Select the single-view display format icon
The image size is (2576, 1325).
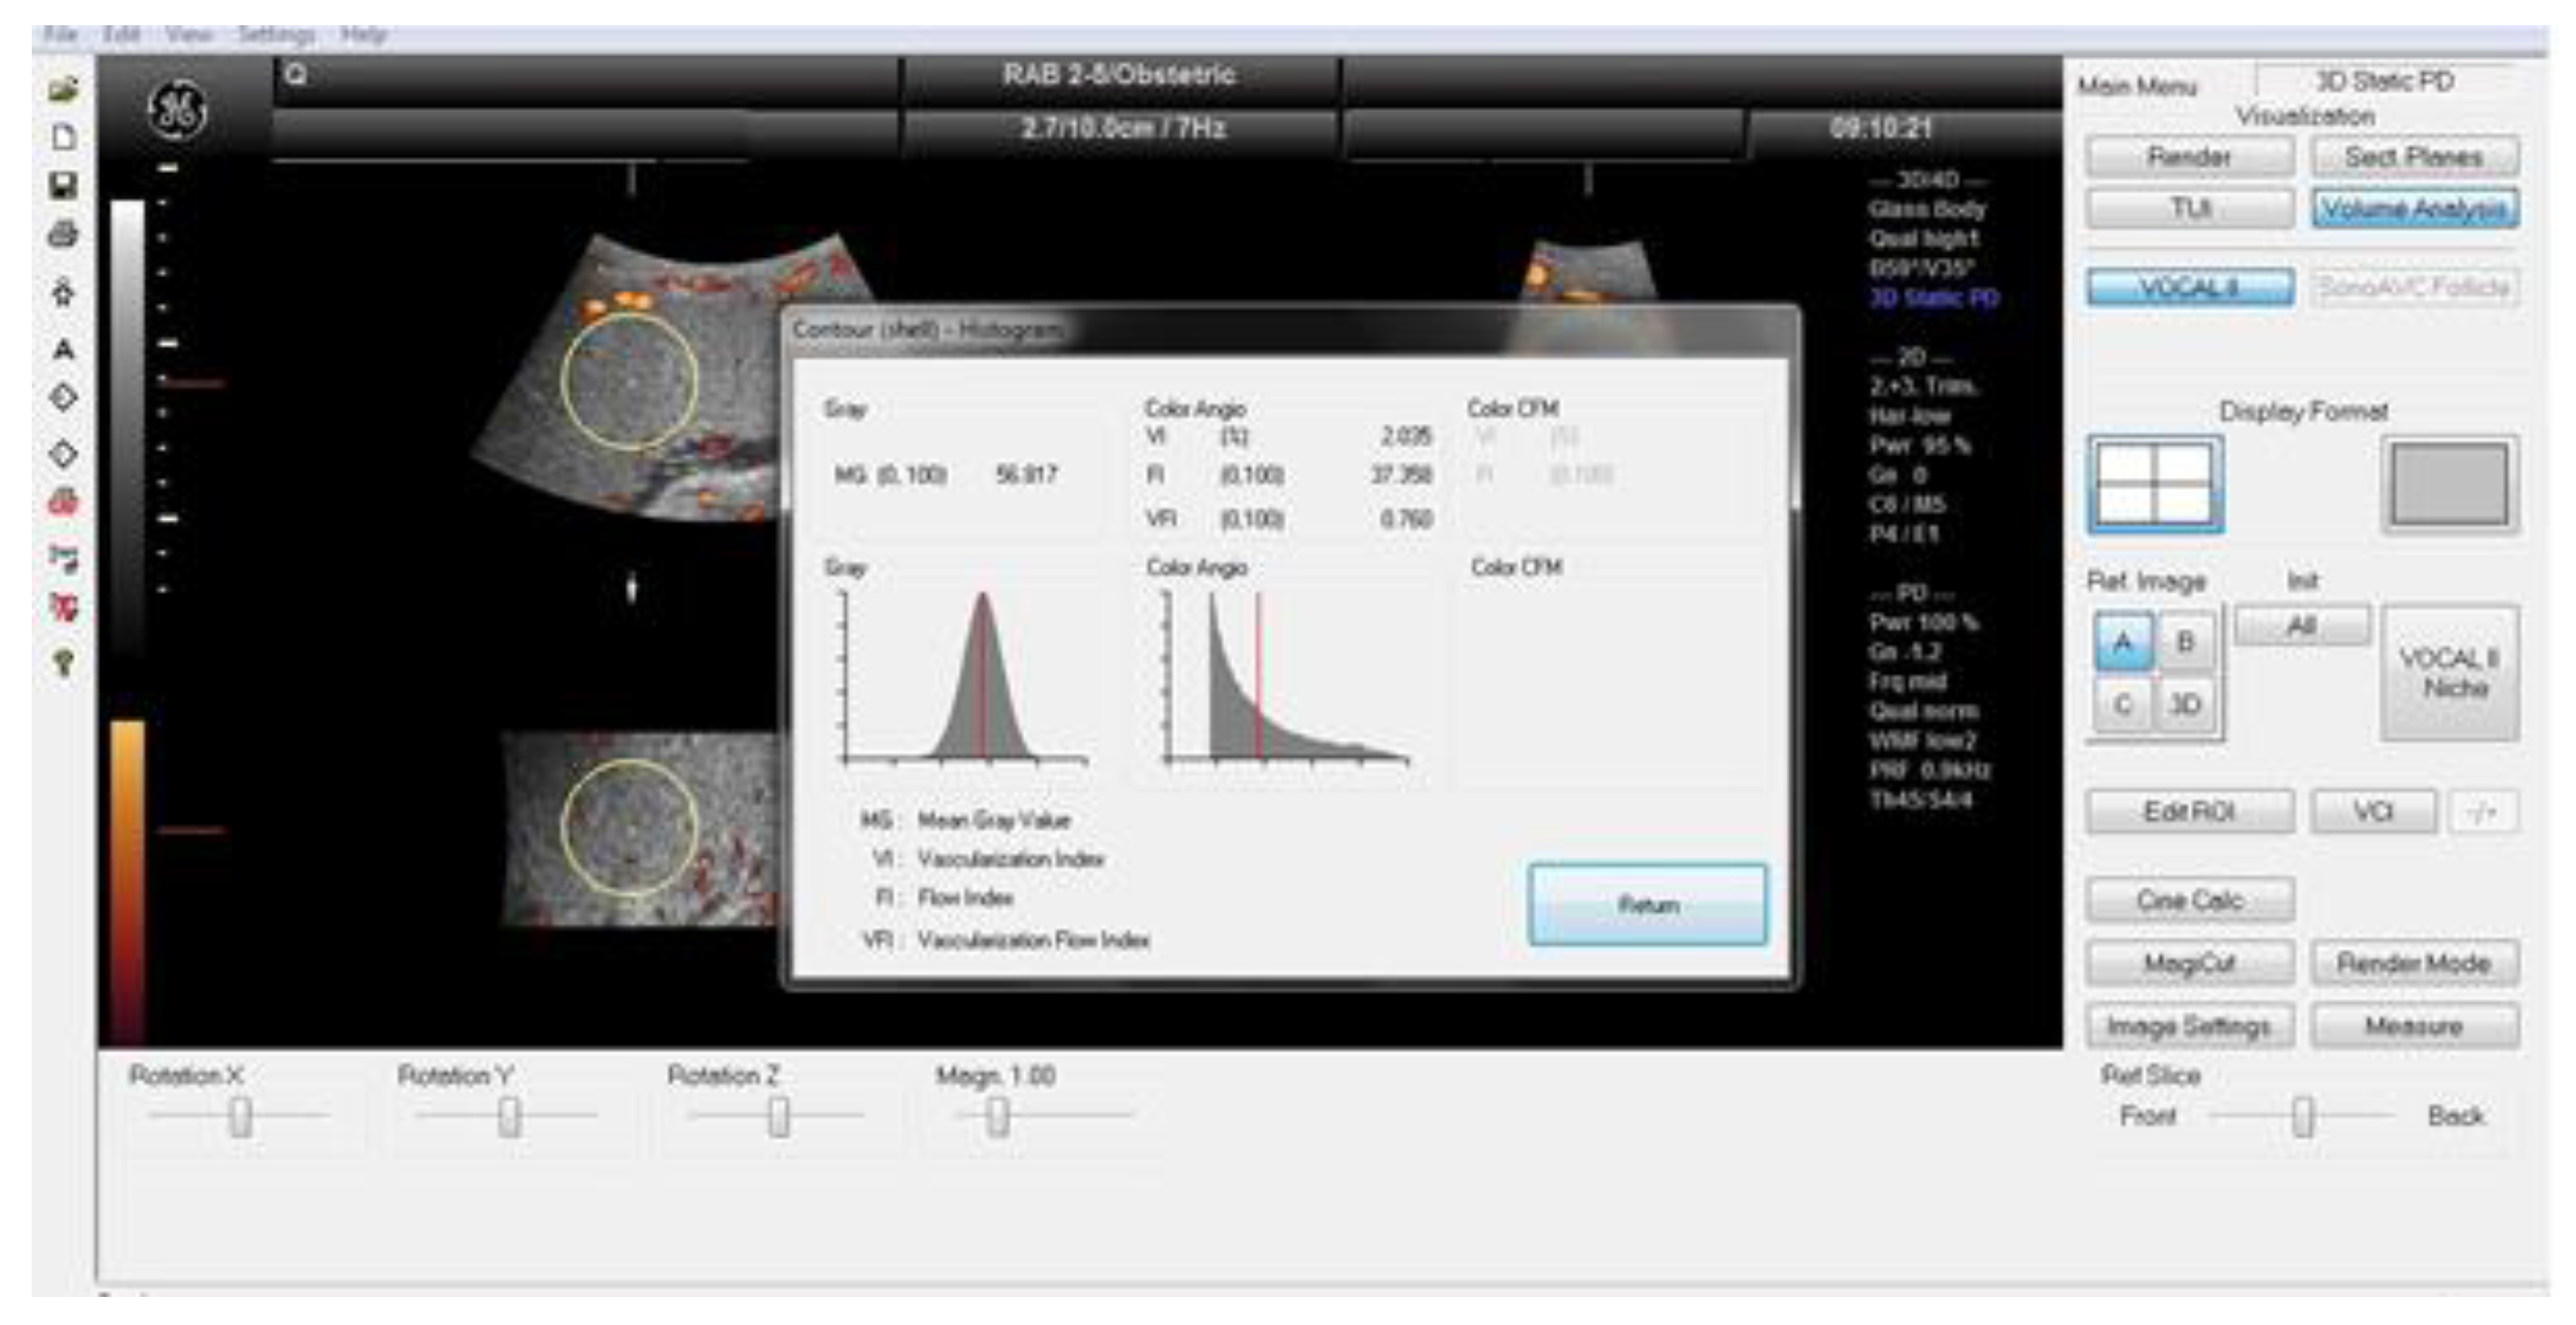(x=2449, y=484)
